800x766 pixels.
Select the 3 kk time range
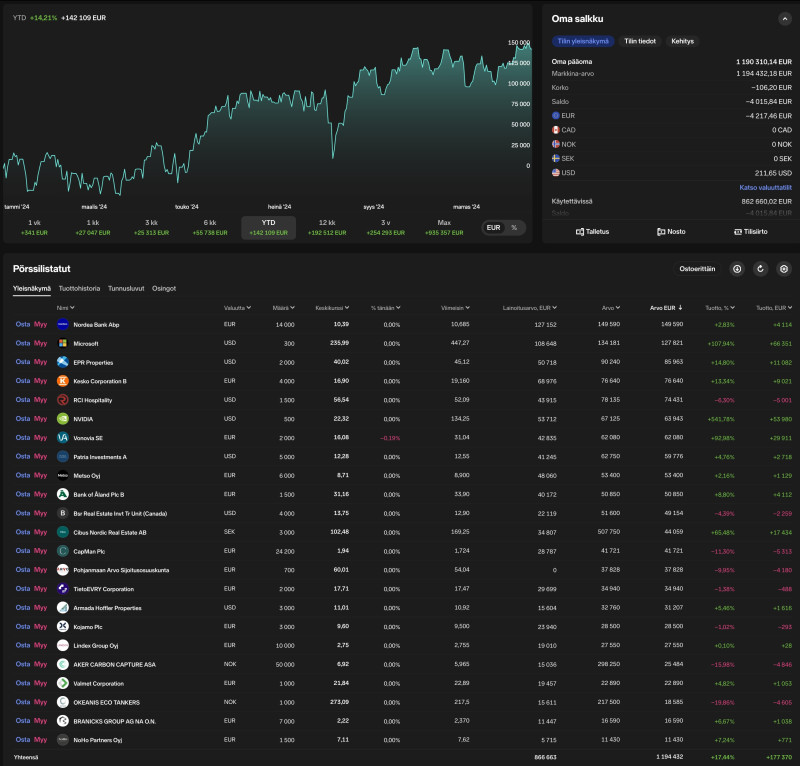coord(152,228)
